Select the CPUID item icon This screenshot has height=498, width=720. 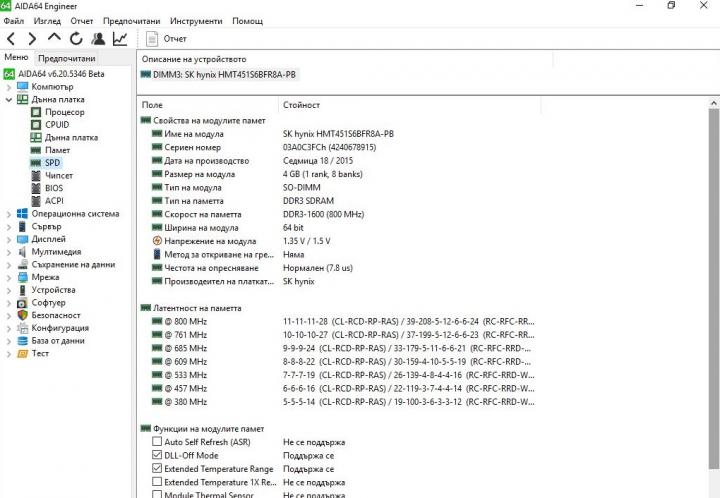coord(36,125)
